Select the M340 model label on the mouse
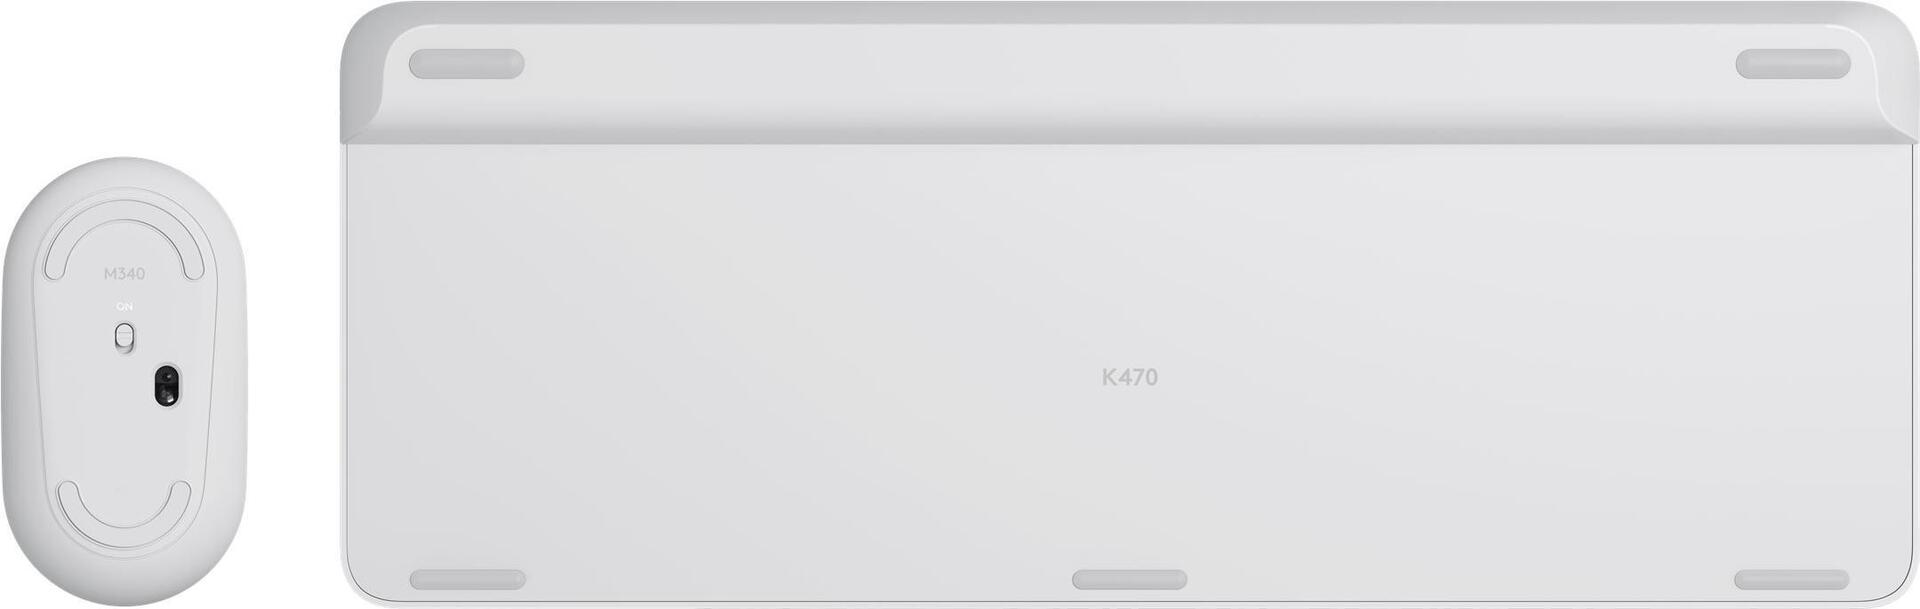 pyautogui.click(x=124, y=274)
